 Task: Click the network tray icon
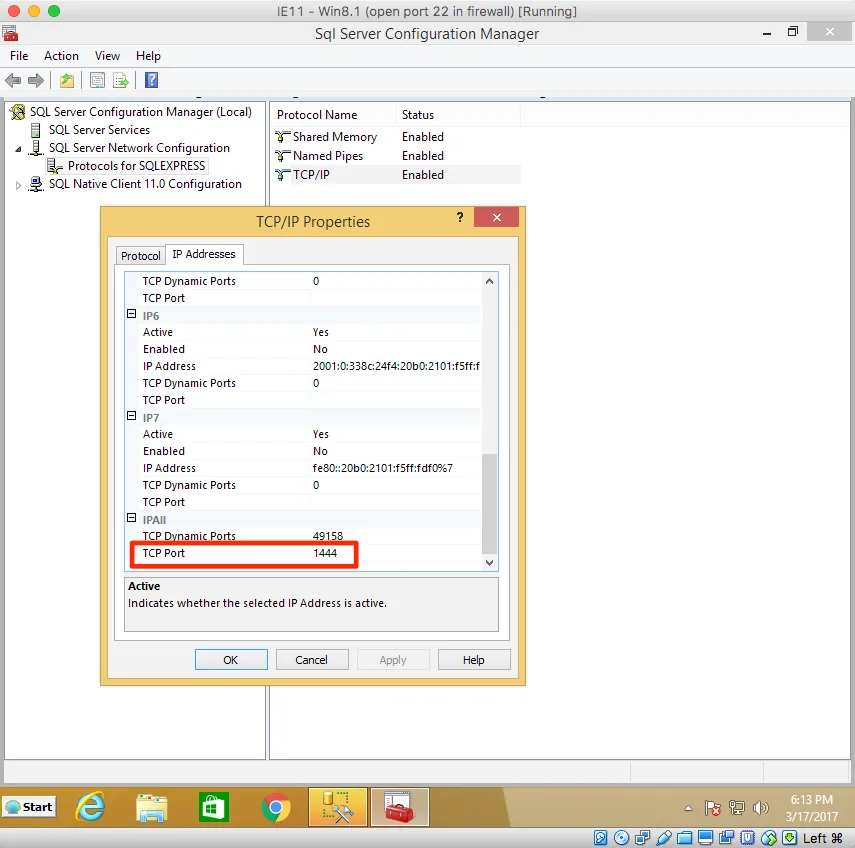coord(737,808)
